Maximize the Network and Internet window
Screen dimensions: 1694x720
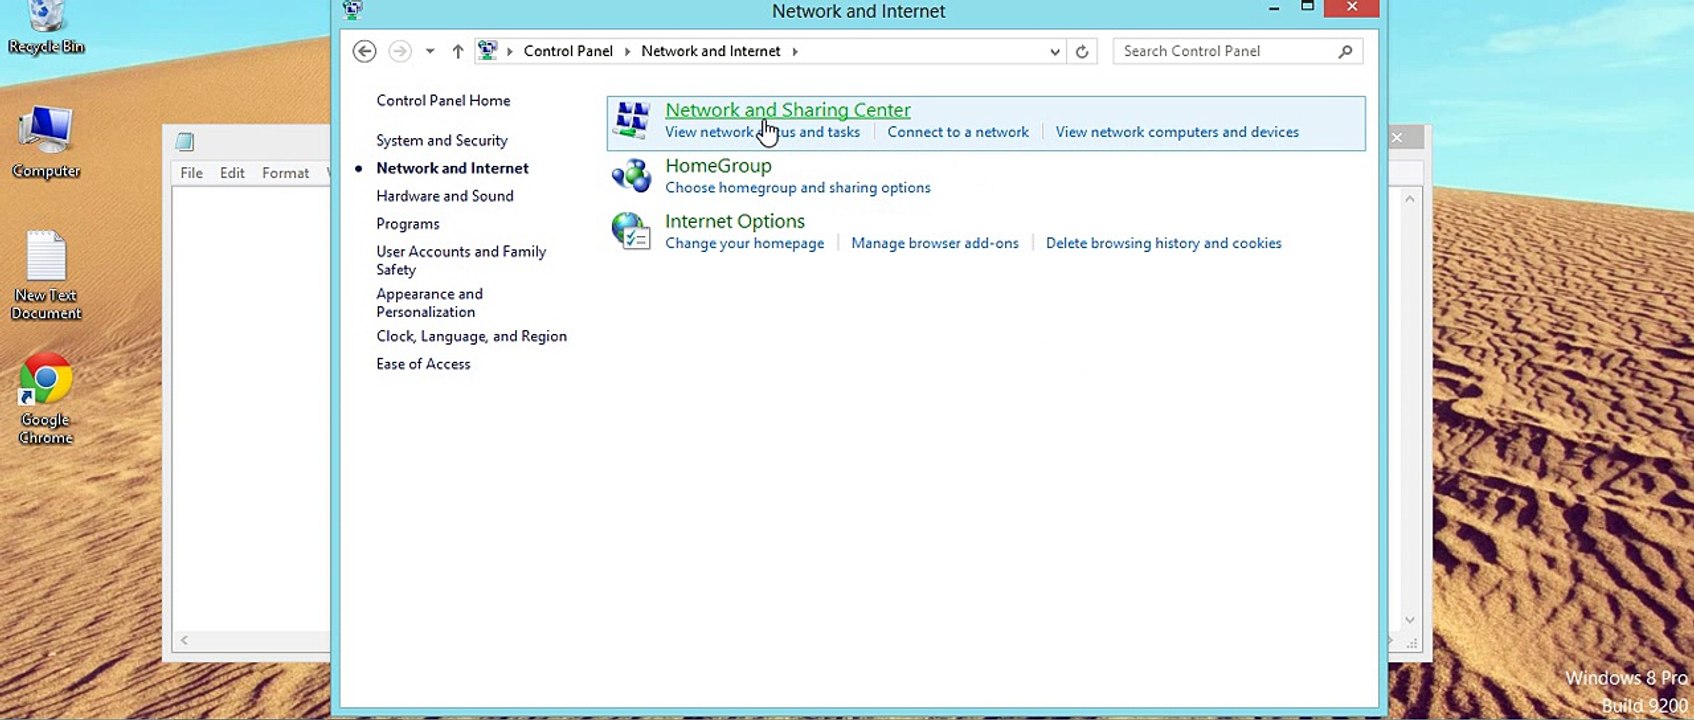point(1307,8)
